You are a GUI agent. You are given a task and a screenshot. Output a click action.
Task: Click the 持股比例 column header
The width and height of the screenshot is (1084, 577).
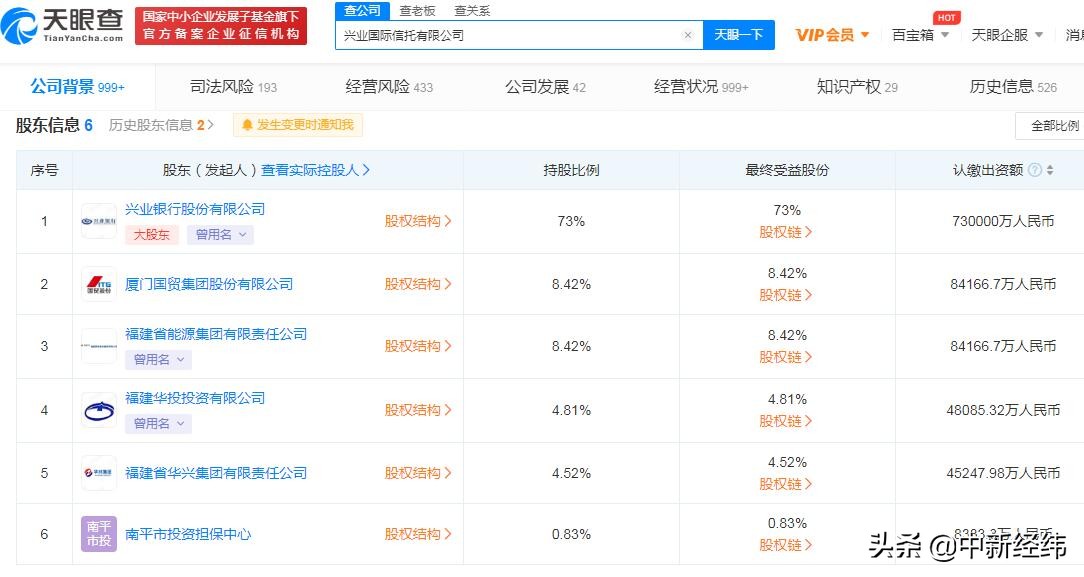tap(571, 170)
